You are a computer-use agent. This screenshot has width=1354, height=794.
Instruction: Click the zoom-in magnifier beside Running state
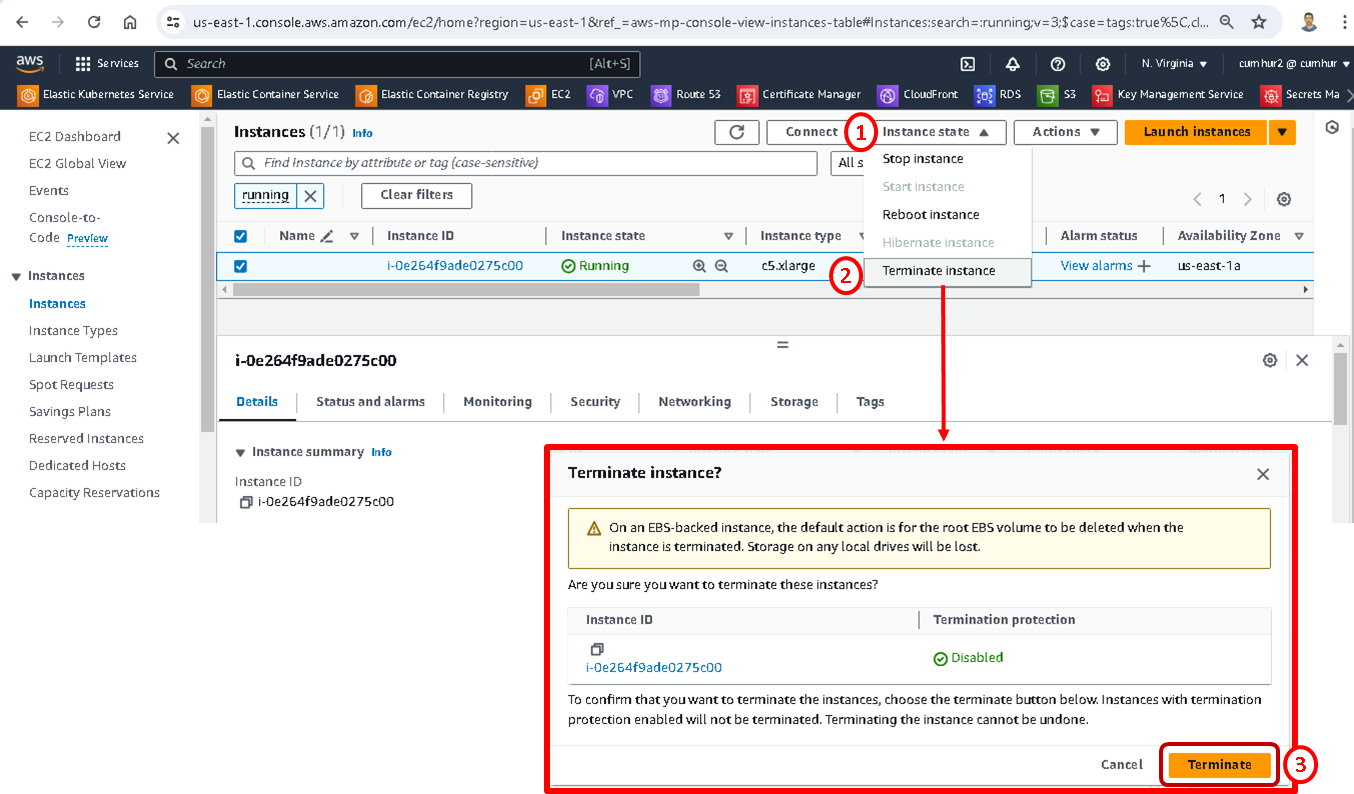(699, 266)
